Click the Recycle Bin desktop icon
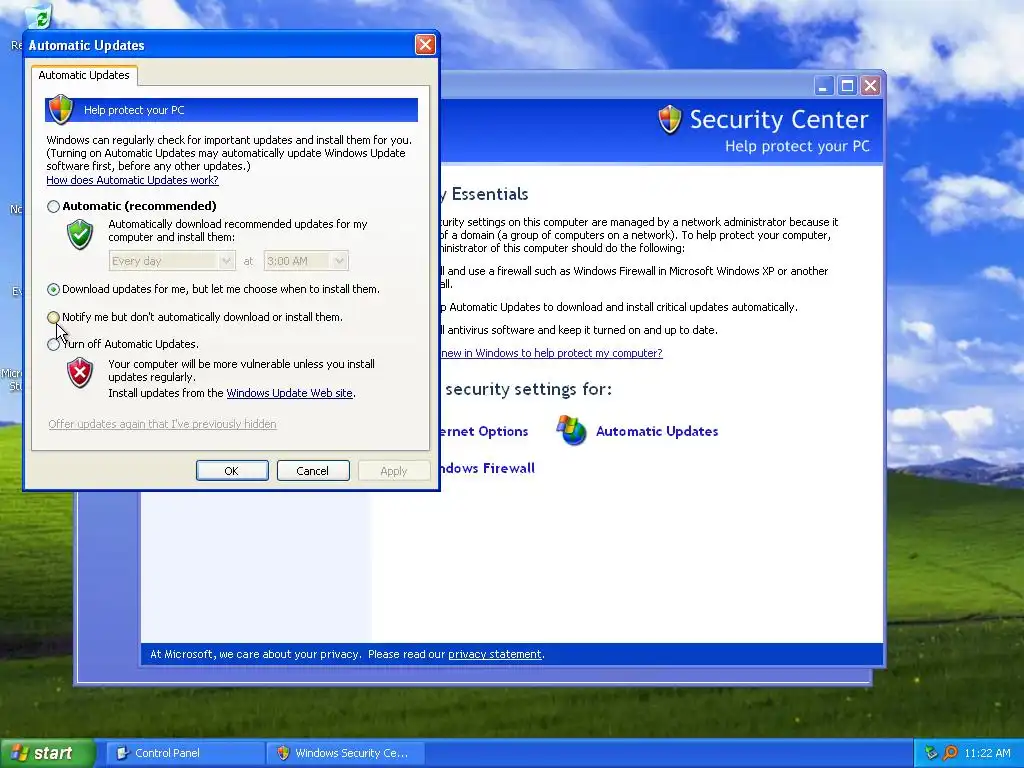This screenshot has height=768, width=1024. click(38, 16)
